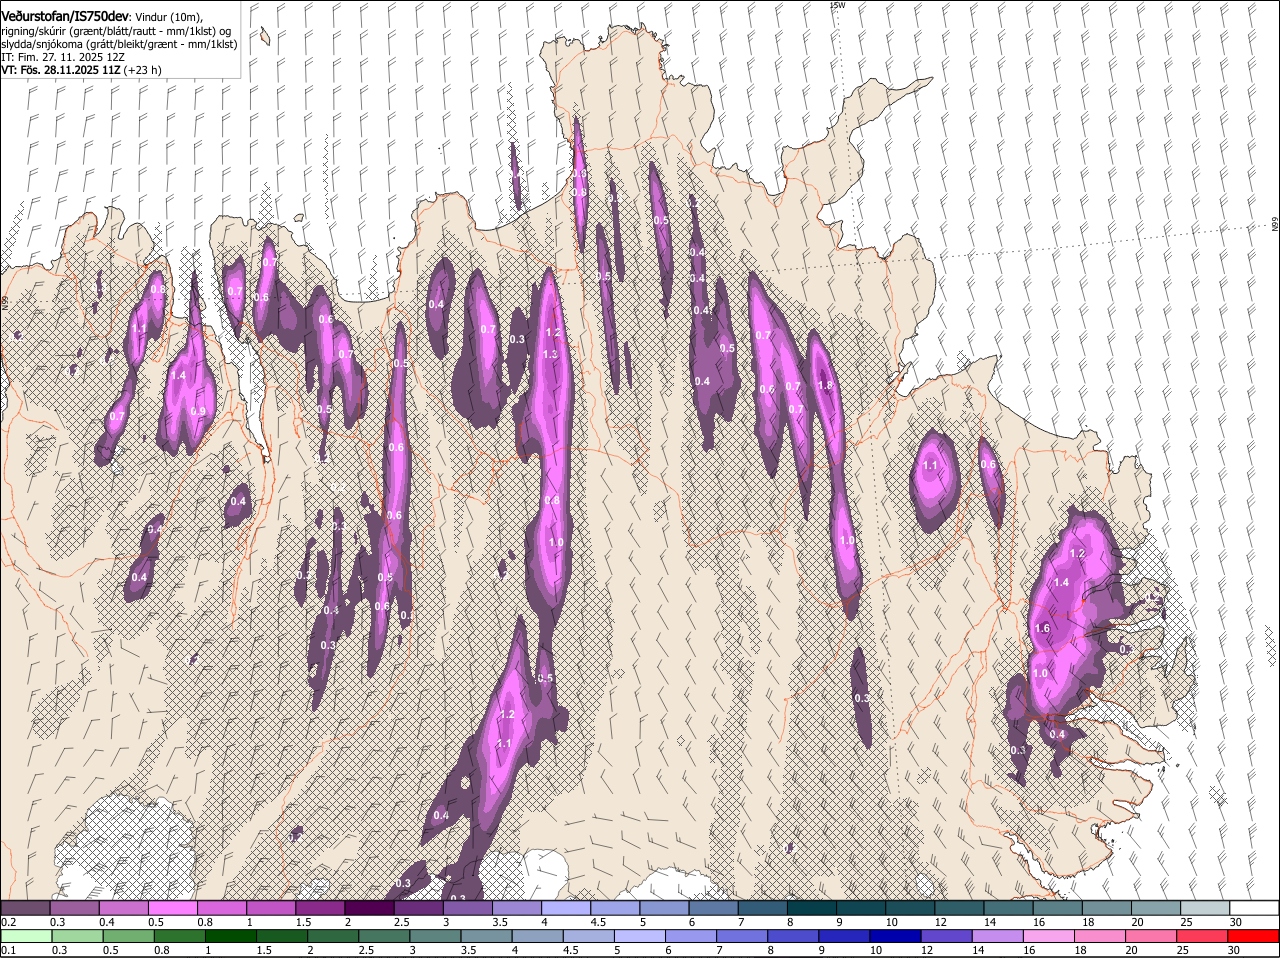Image resolution: width=1280 pixels, height=958 pixels.
Task: Click the 1.3 precipitation value label
Action: (550, 354)
